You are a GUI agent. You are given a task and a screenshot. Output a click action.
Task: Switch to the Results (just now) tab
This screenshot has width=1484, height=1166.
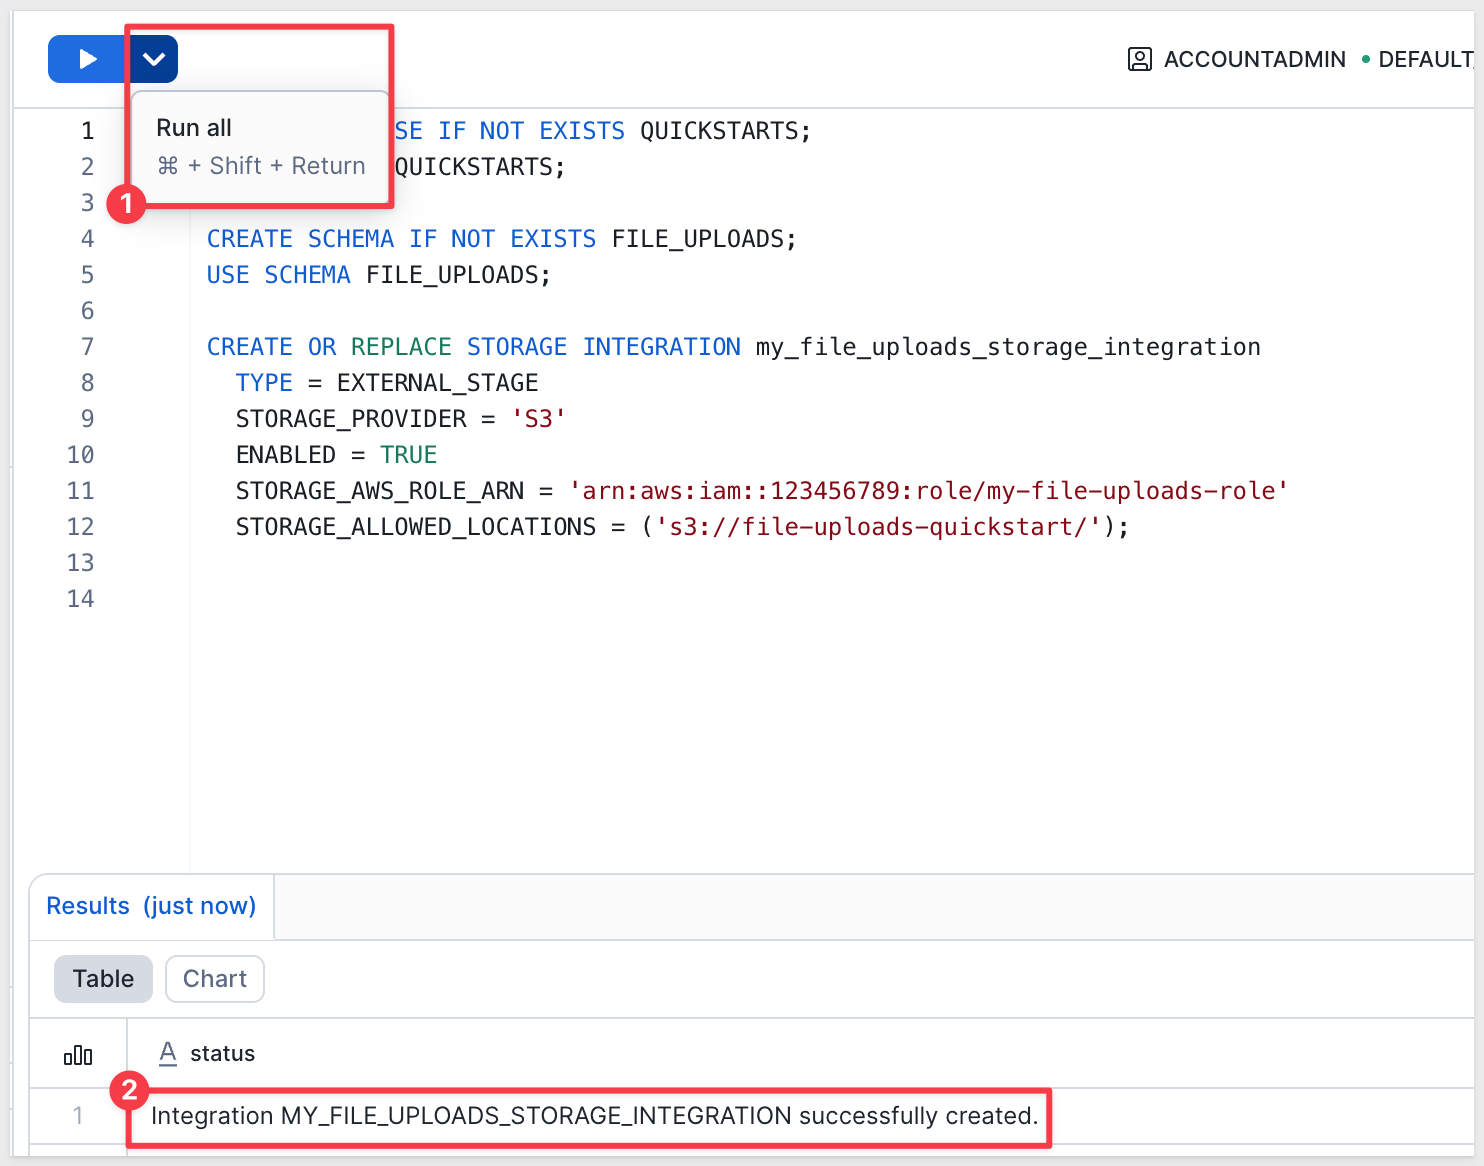tap(151, 906)
